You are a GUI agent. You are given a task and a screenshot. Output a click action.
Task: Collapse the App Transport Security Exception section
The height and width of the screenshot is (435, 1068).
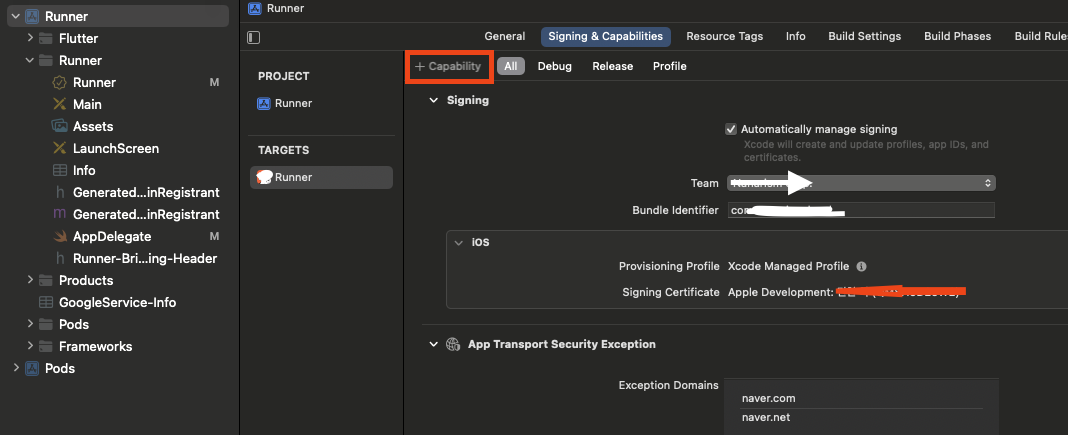pyautogui.click(x=433, y=344)
